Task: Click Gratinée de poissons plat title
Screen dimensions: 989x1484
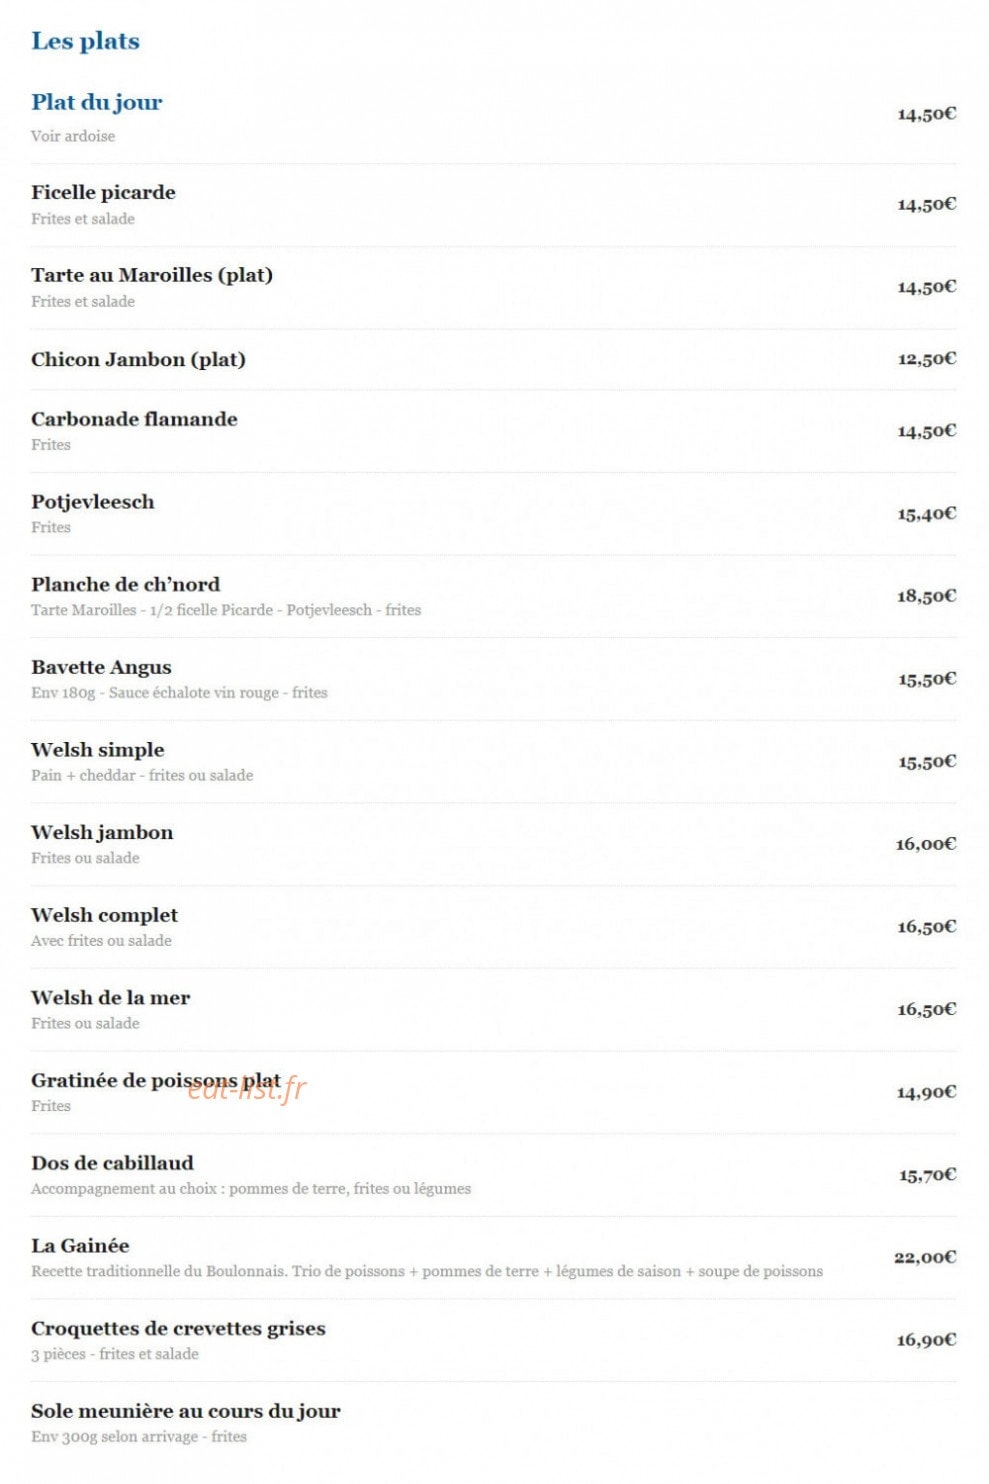Action: [156, 1081]
